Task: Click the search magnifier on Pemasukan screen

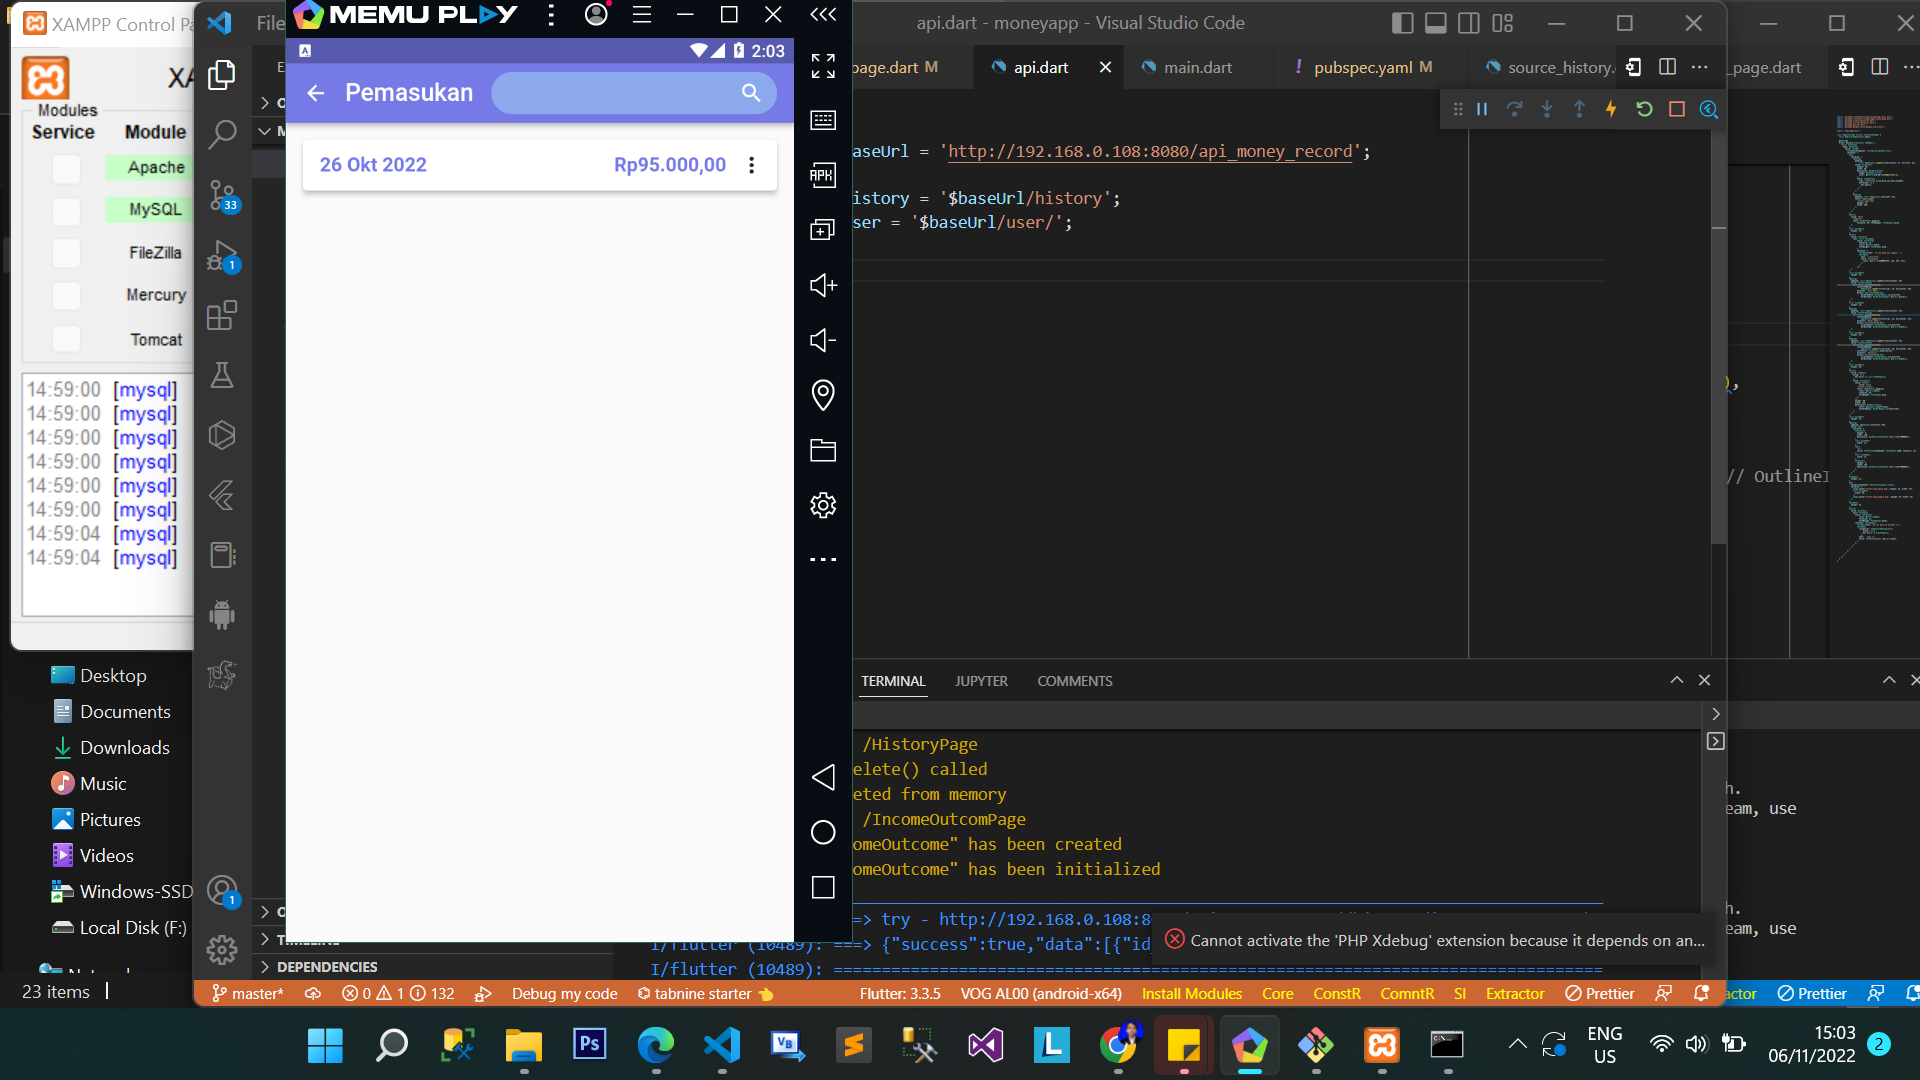Action: 749,92
